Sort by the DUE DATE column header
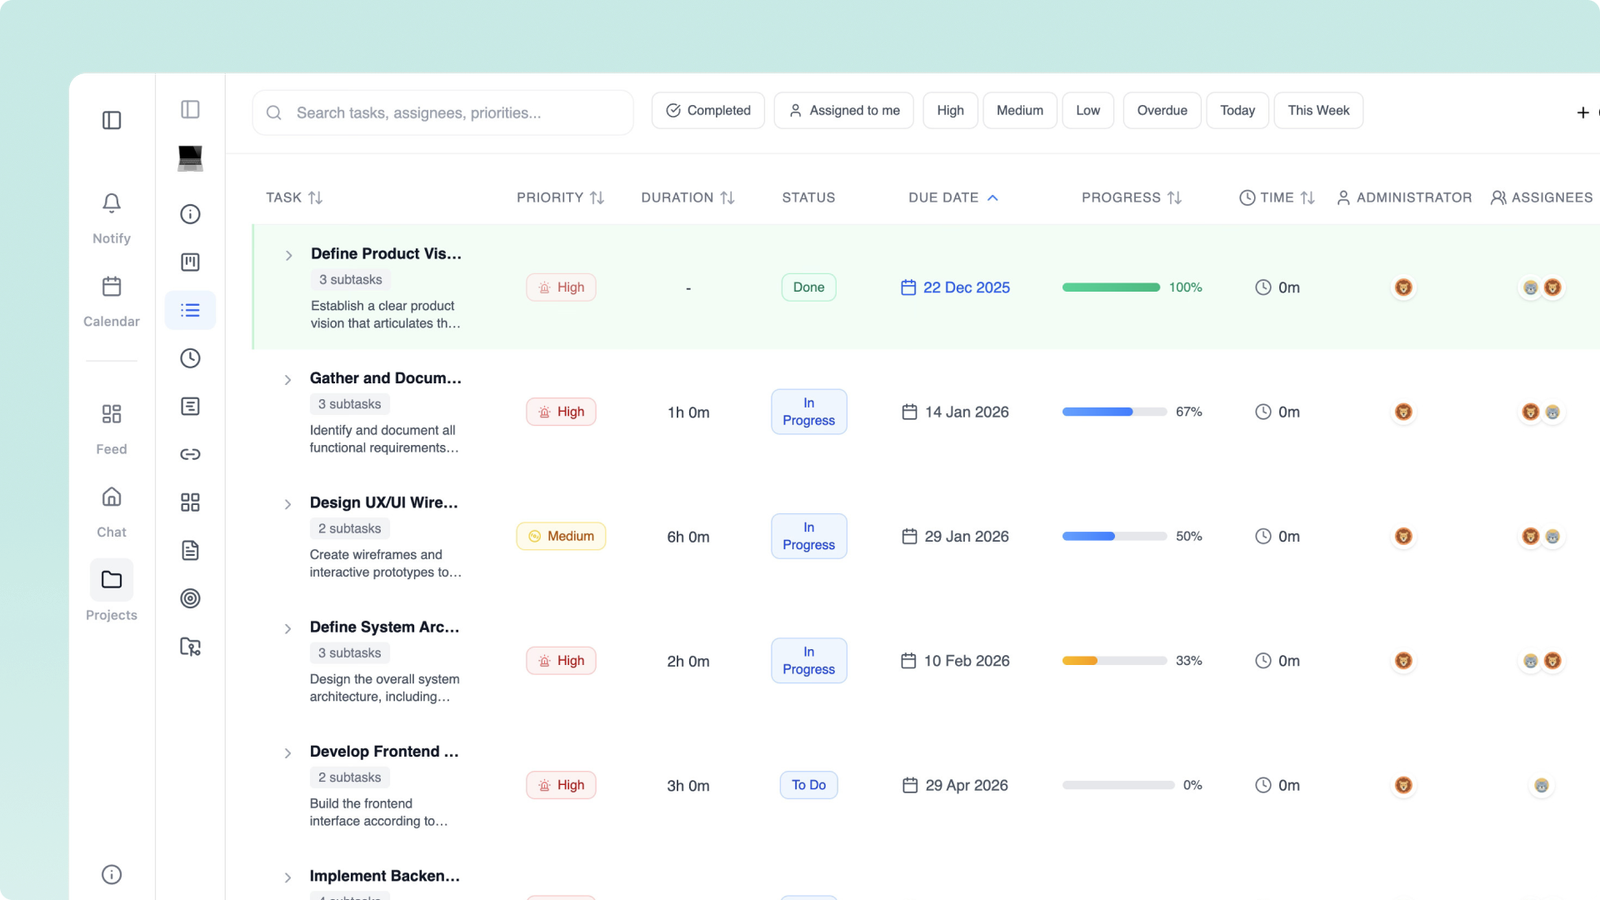This screenshot has height=900, width=1600. [x=953, y=198]
